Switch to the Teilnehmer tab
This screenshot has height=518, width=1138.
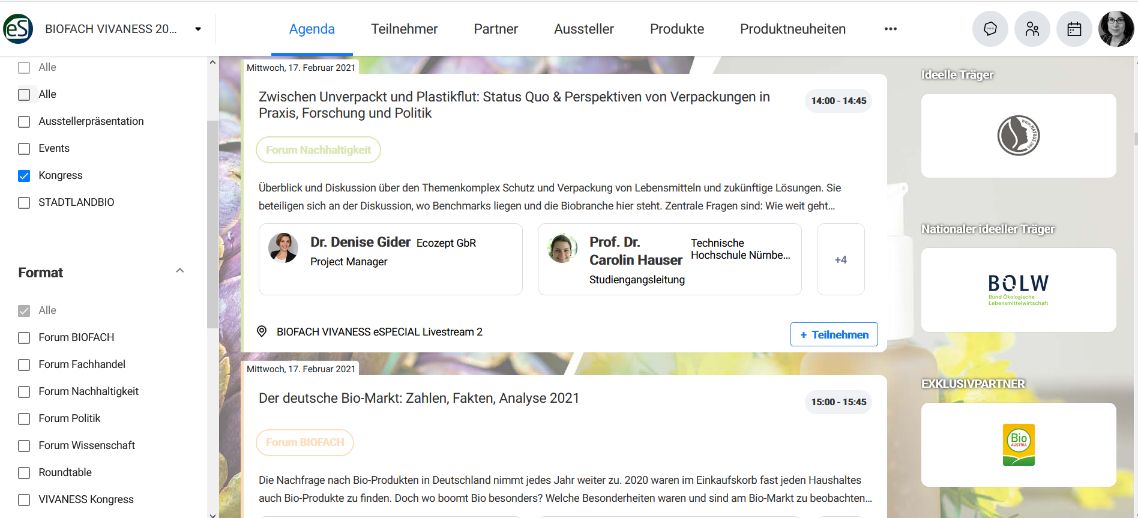(402, 29)
